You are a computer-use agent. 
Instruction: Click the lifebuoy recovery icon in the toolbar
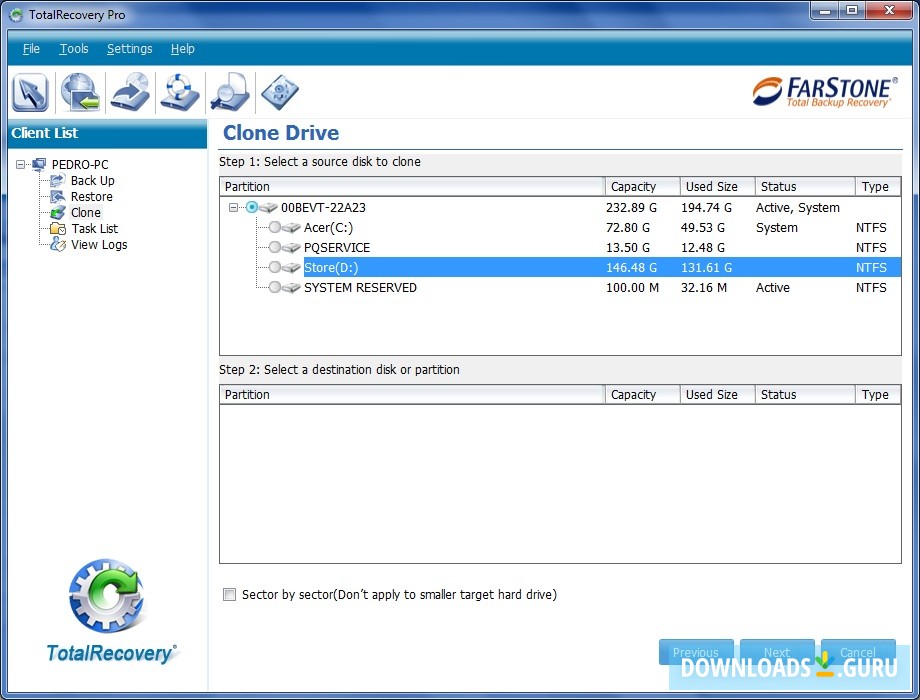180,92
